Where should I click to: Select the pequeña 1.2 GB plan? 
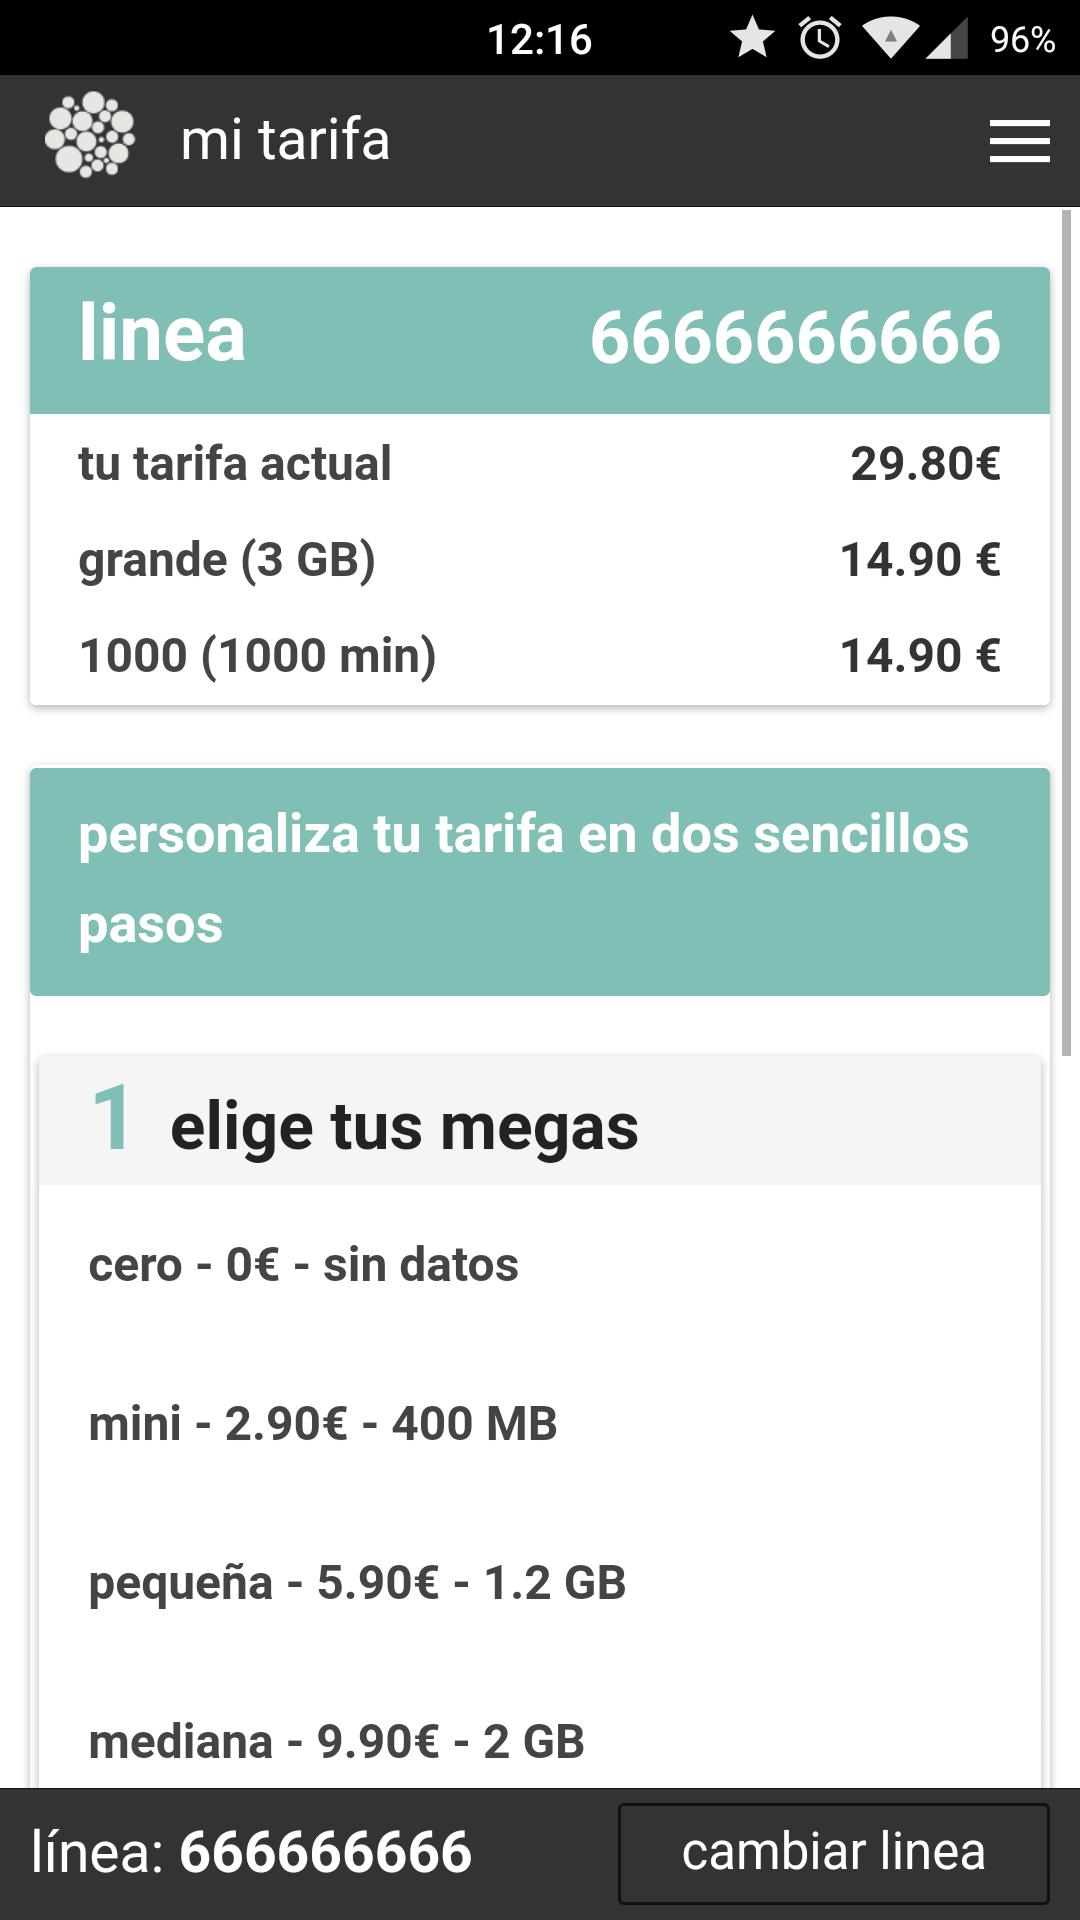(357, 1583)
